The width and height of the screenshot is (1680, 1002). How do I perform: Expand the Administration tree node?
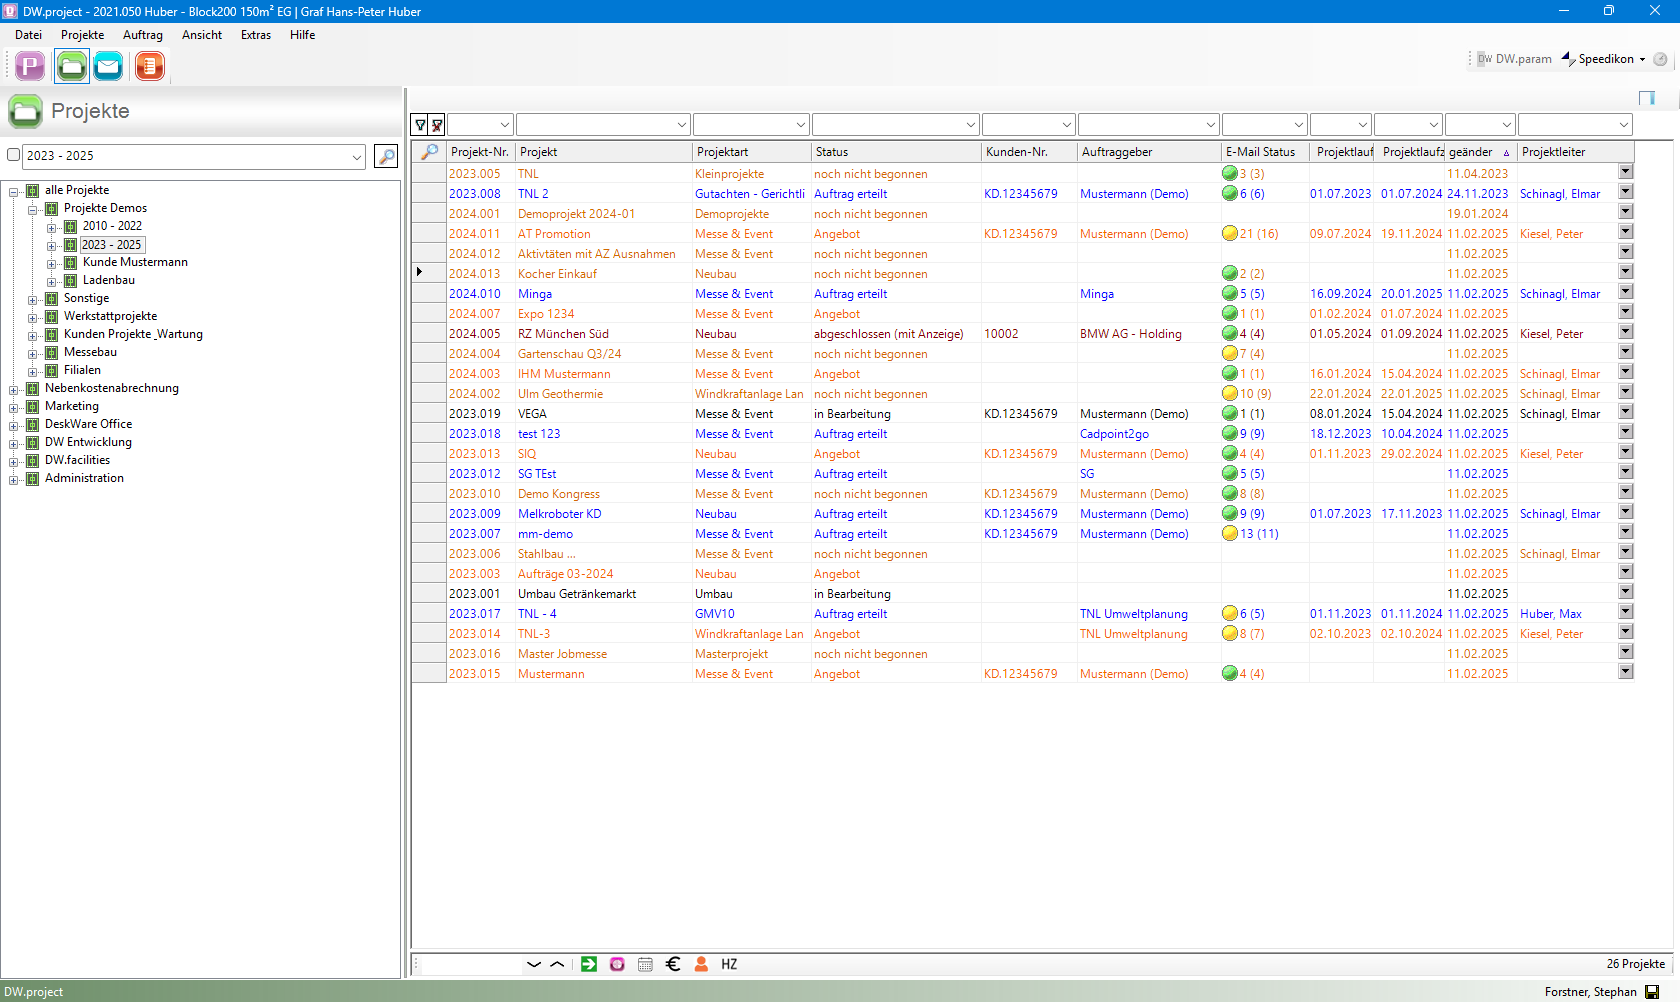[14, 479]
